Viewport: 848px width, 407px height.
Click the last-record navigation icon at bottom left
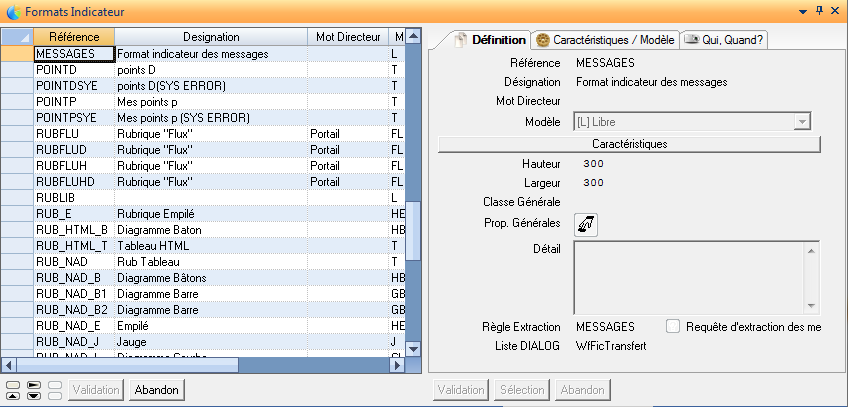34,395
